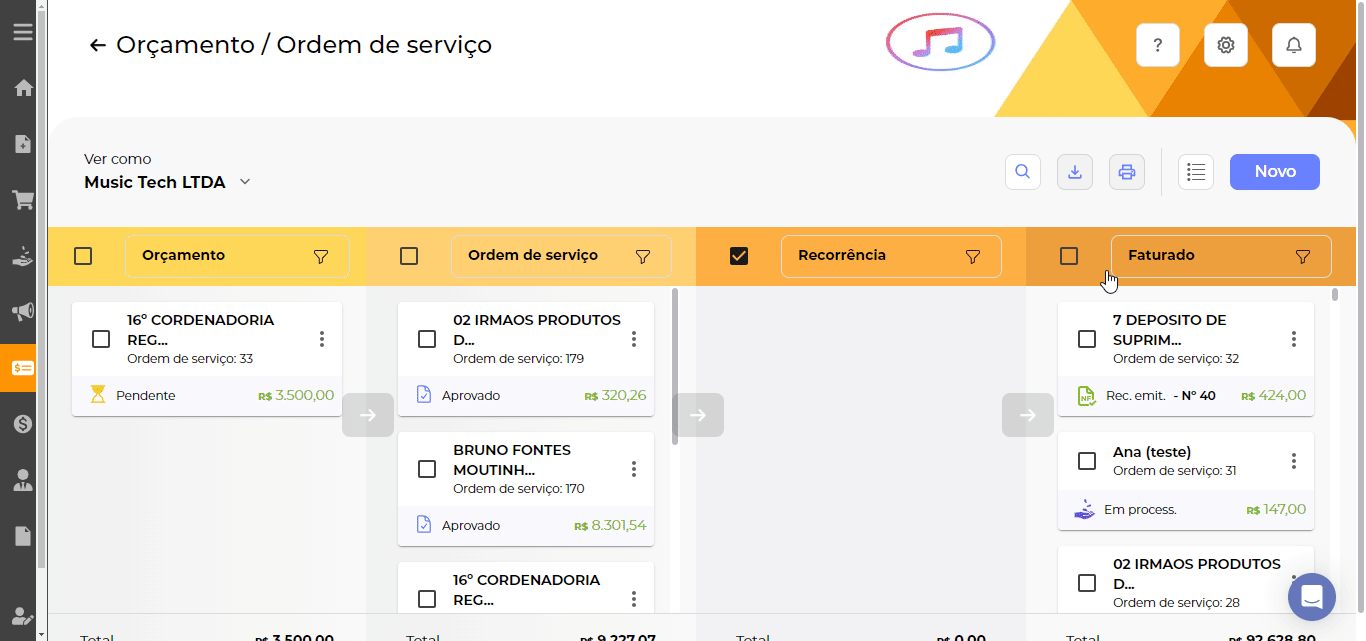This screenshot has height=641, width=1366.
Task: Open settings gear icon
Action: (1225, 45)
